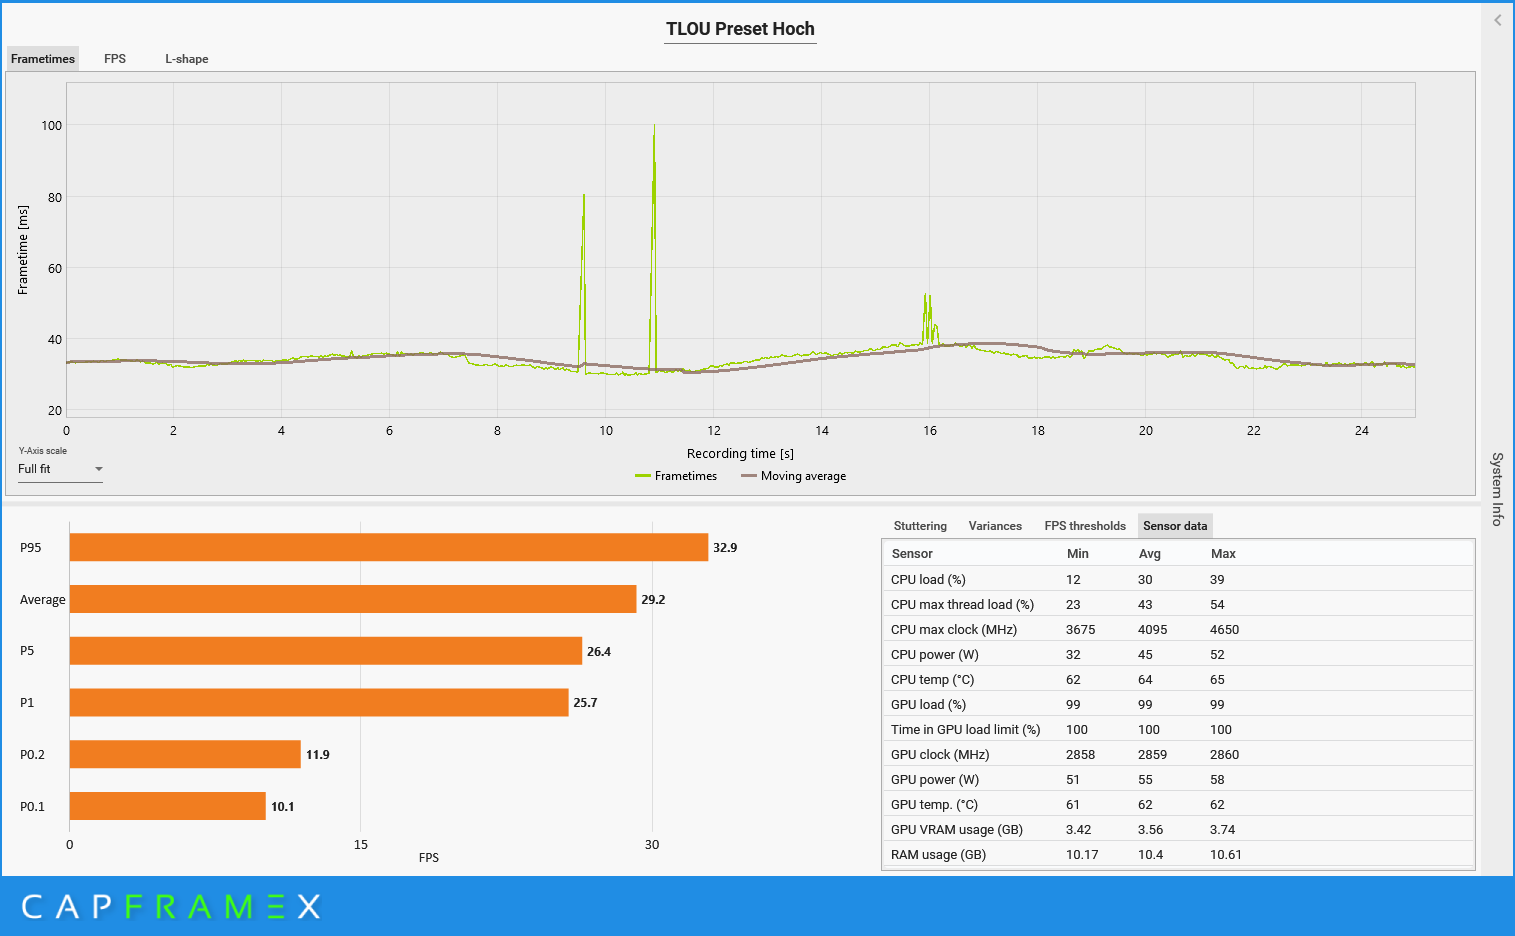Click the P1 bar in the chart
This screenshot has width=1515, height=936.
click(x=318, y=703)
